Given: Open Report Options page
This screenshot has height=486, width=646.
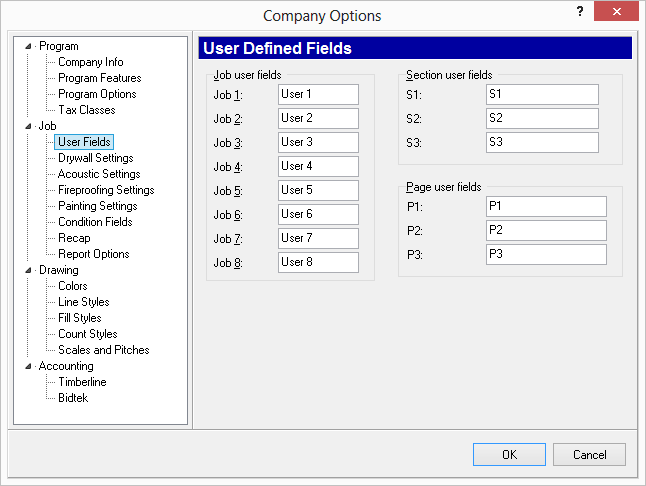Looking at the screenshot, I should pos(94,254).
